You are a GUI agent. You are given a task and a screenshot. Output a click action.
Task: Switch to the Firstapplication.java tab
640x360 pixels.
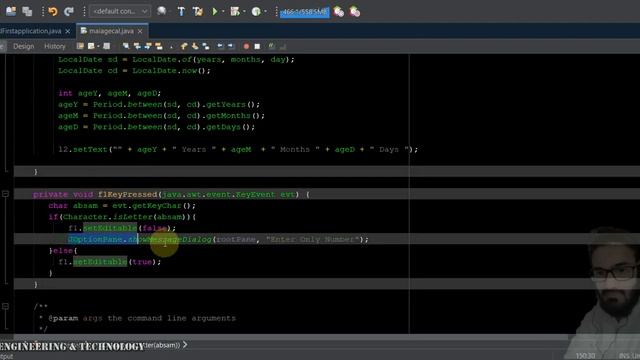31,31
